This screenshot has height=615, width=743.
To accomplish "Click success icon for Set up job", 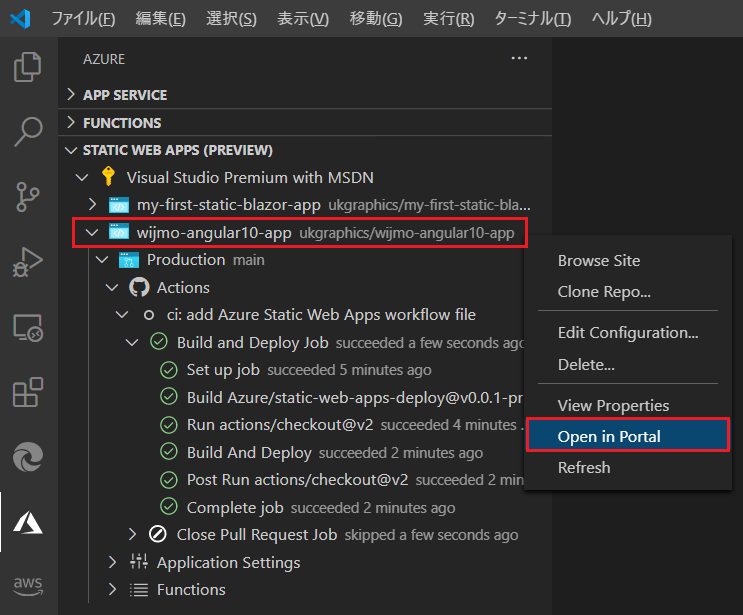I will pyautogui.click(x=169, y=370).
